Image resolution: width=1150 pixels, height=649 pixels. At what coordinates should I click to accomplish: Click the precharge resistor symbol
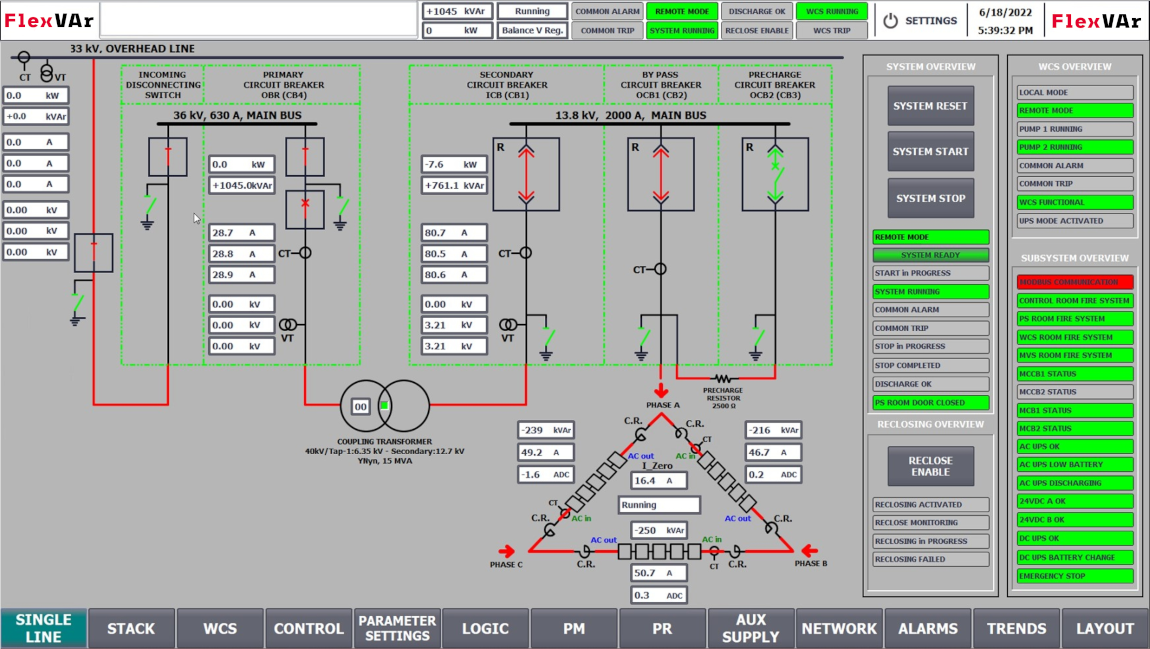(722, 379)
